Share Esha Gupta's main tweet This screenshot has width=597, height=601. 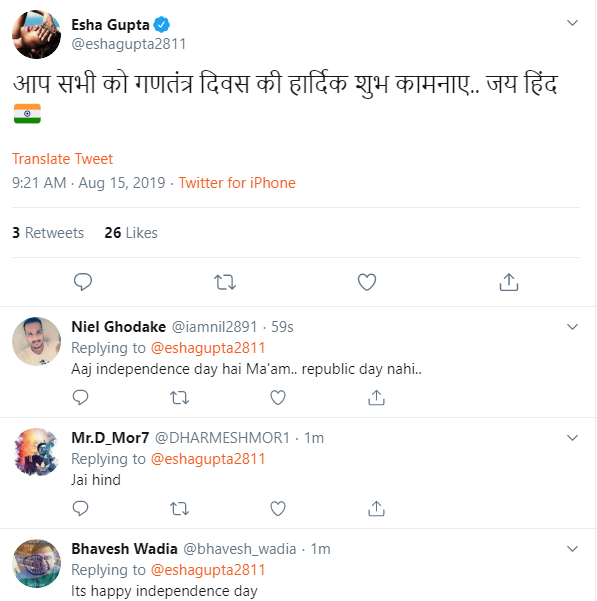pyautogui.click(x=509, y=282)
